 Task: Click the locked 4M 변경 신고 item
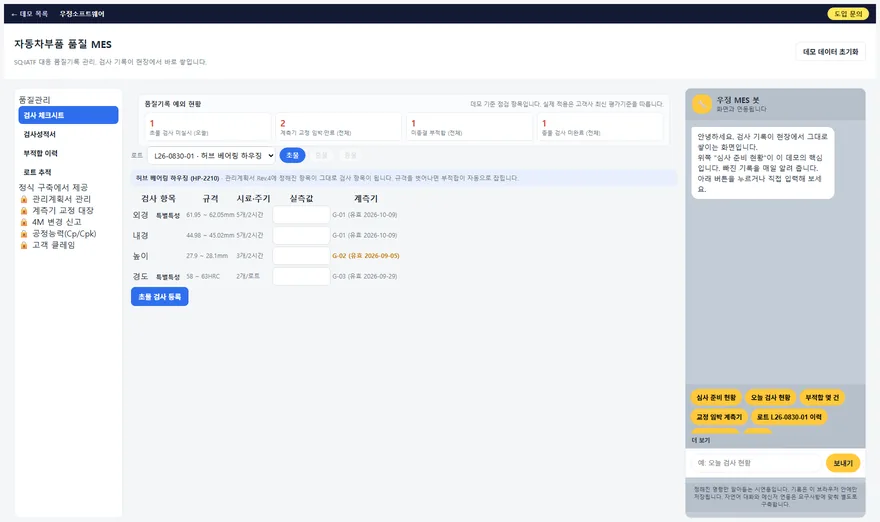click(x=57, y=222)
